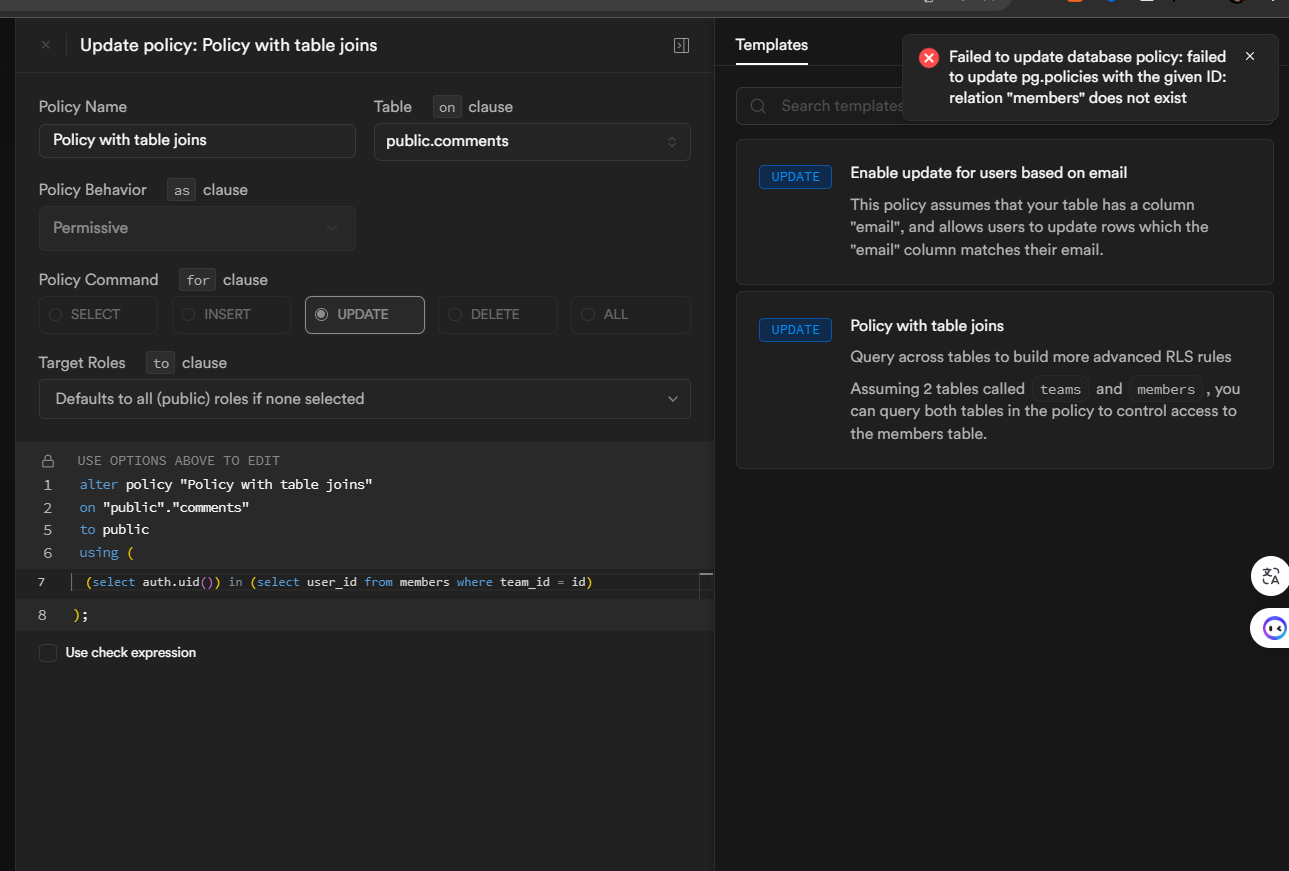Click the 'members' code tag in template description
The width and height of the screenshot is (1289, 871).
click(x=1166, y=389)
